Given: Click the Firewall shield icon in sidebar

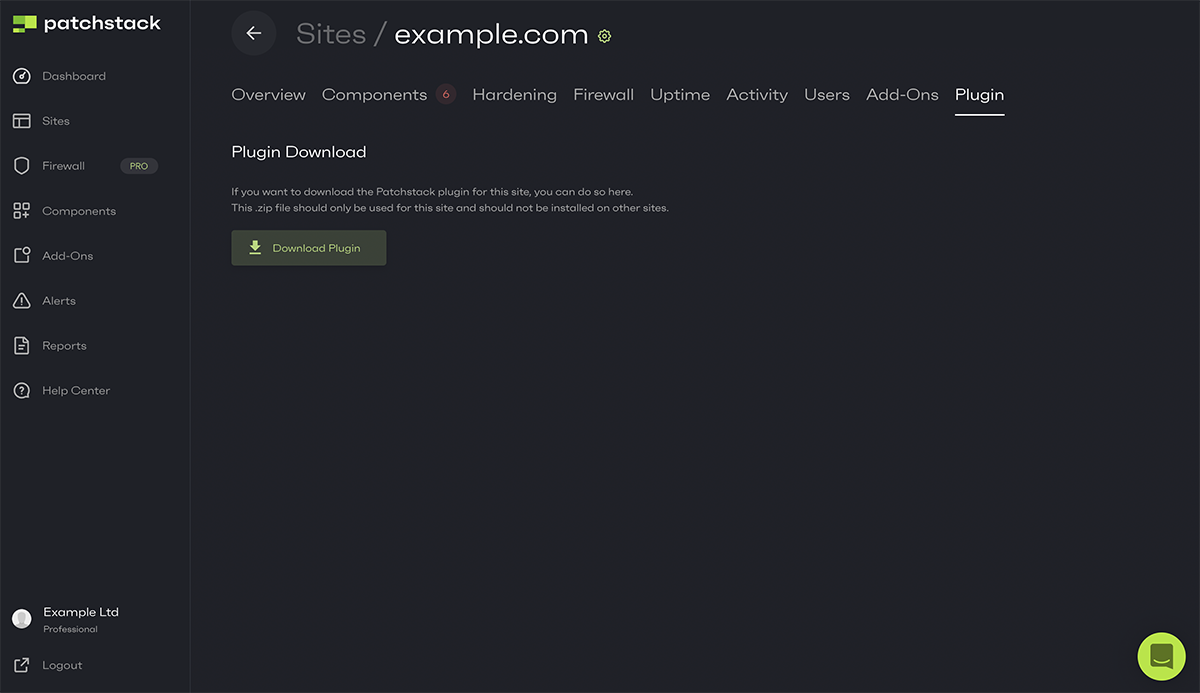Looking at the screenshot, I should [21, 166].
